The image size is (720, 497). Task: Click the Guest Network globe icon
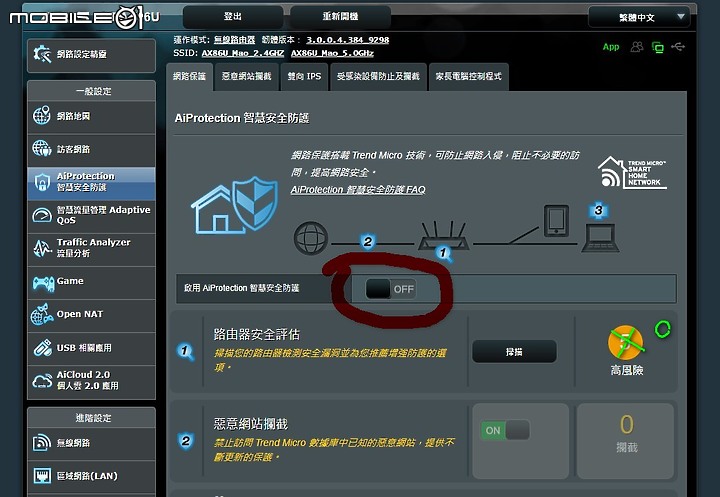click(42, 148)
